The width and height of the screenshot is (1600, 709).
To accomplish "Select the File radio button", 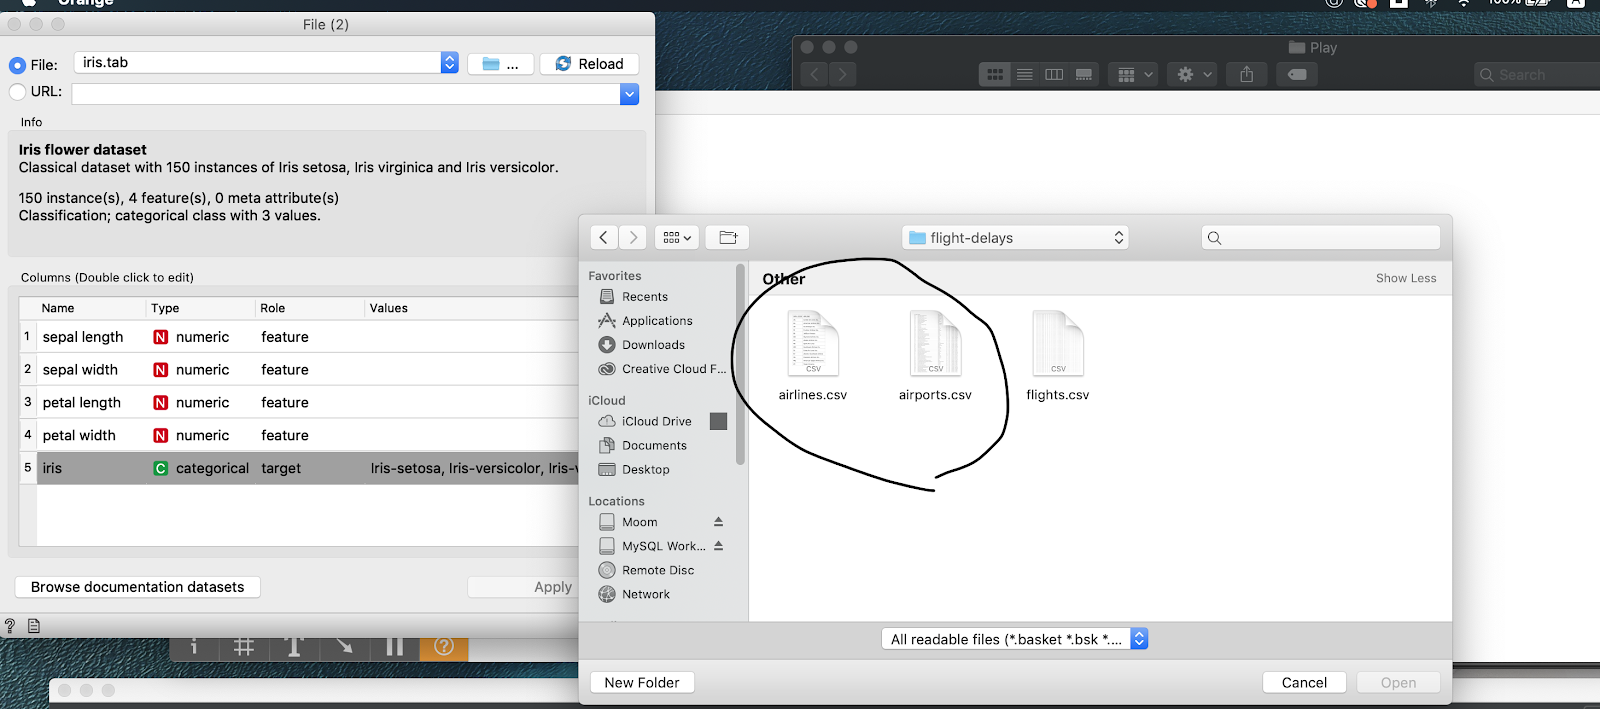I will (x=17, y=65).
